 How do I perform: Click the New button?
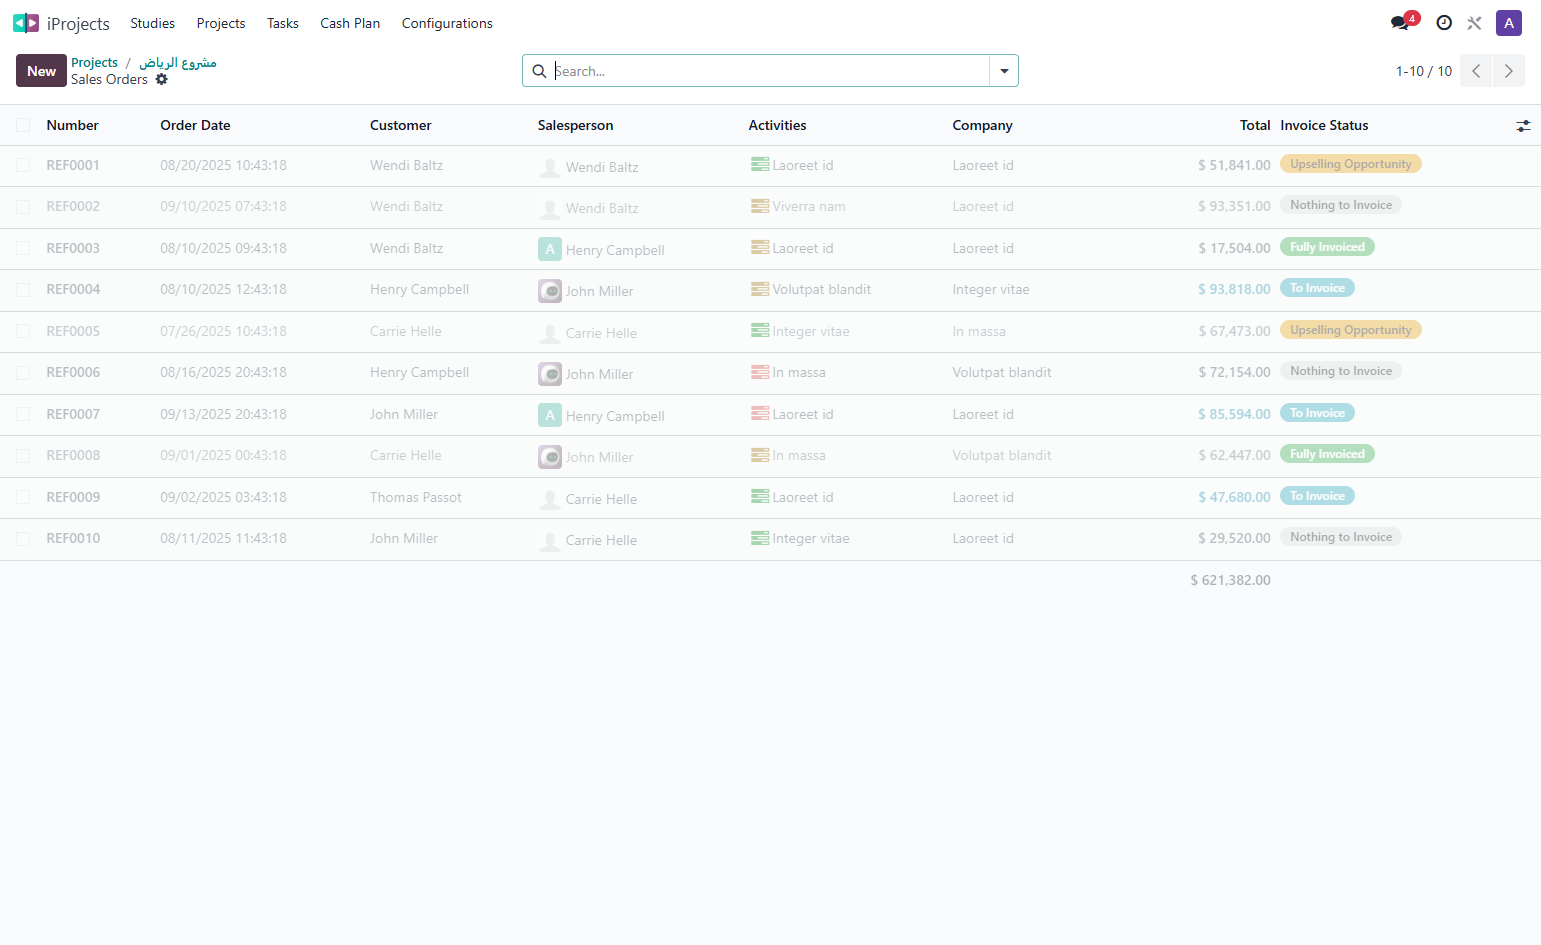click(41, 71)
